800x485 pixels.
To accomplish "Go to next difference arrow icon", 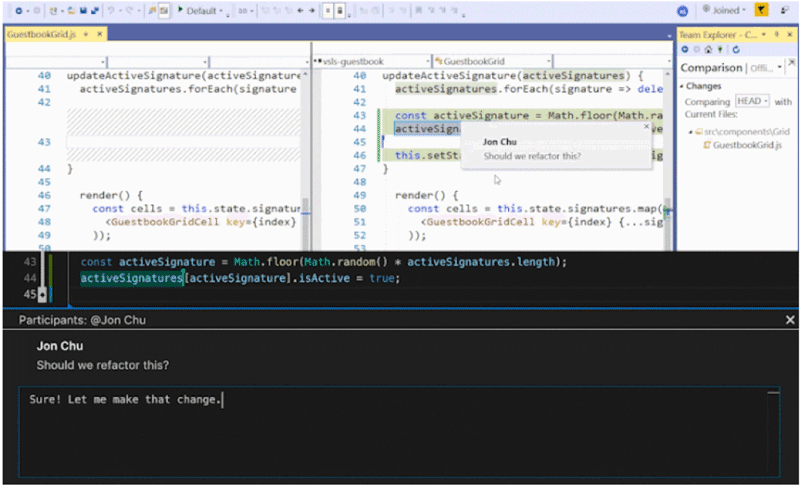I will click(x=311, y=11).
